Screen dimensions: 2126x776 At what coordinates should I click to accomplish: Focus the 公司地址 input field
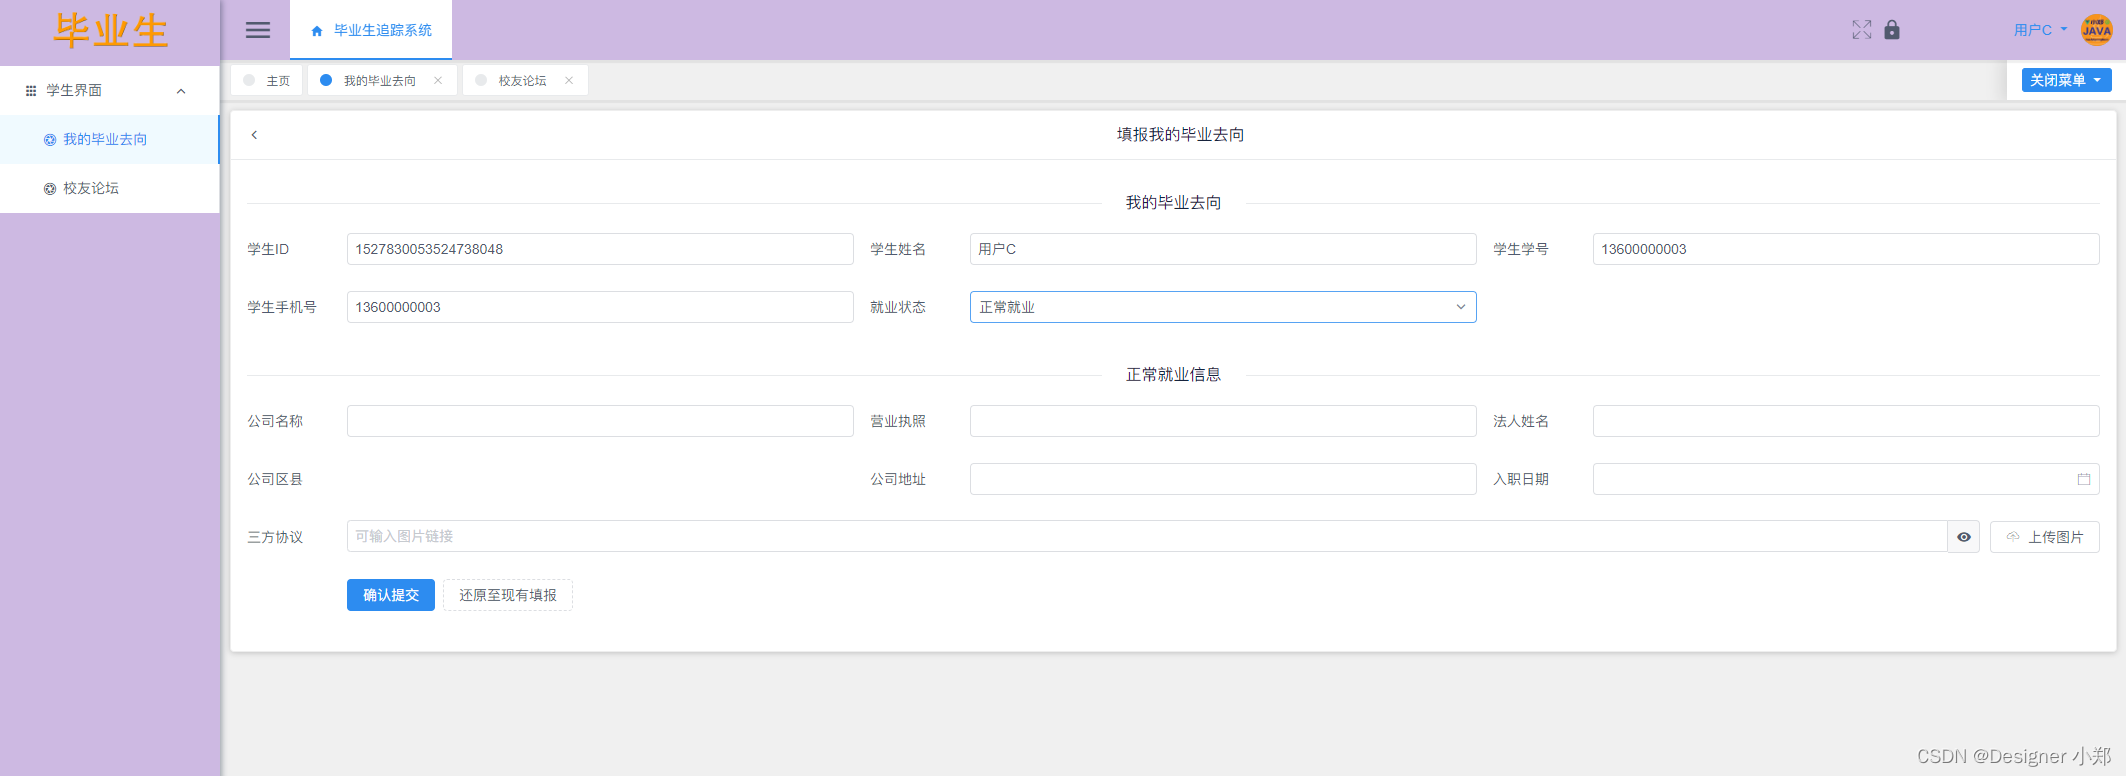click(1222, 479)
